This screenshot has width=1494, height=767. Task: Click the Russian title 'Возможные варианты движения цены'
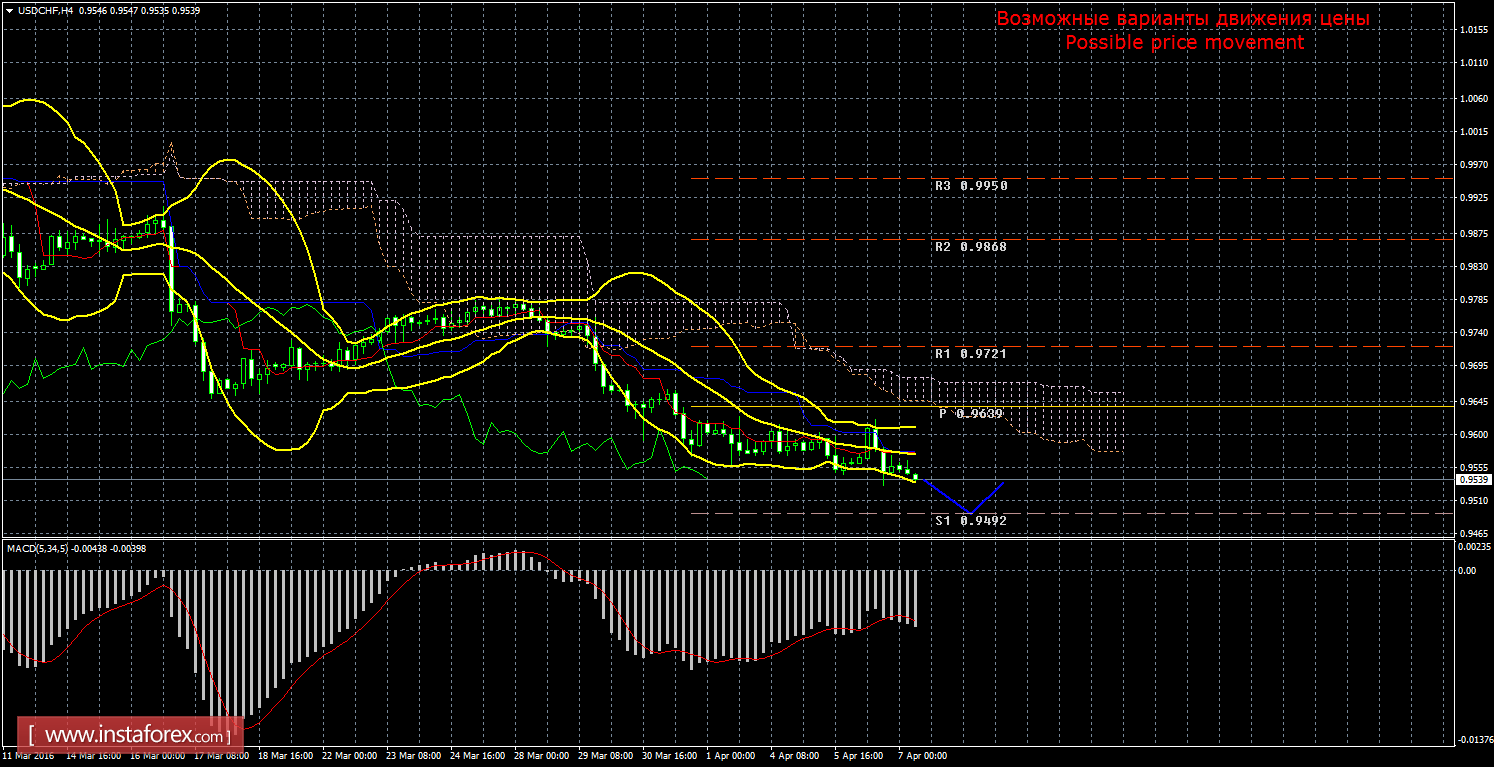(1183, 19)
